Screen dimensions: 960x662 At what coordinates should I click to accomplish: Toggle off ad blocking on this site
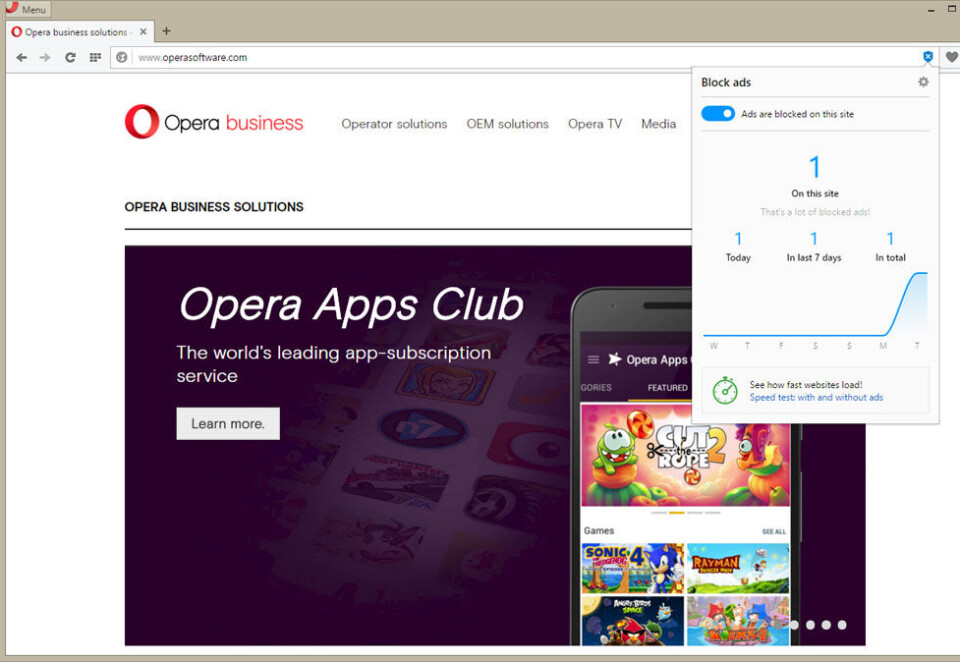coord(718,114)
